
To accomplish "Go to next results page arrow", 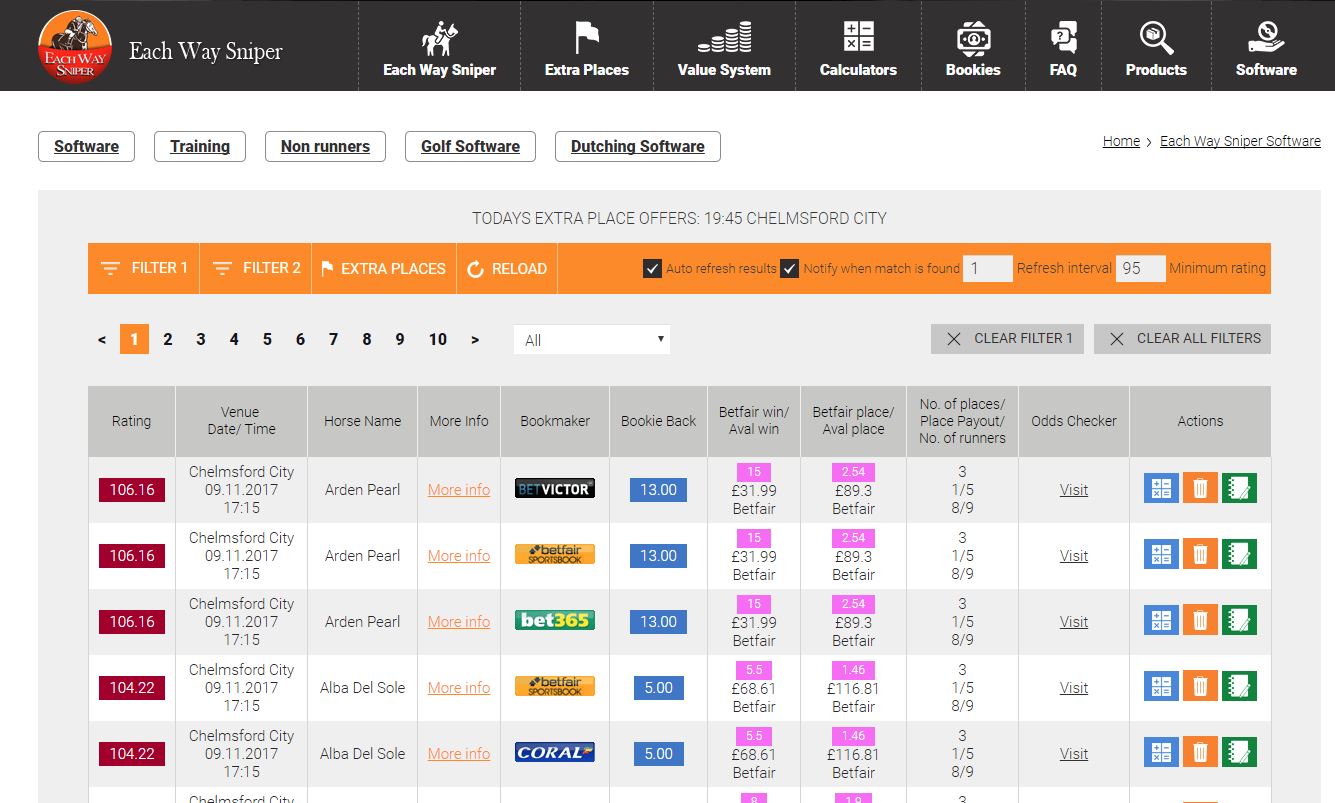I will (475, 339).
